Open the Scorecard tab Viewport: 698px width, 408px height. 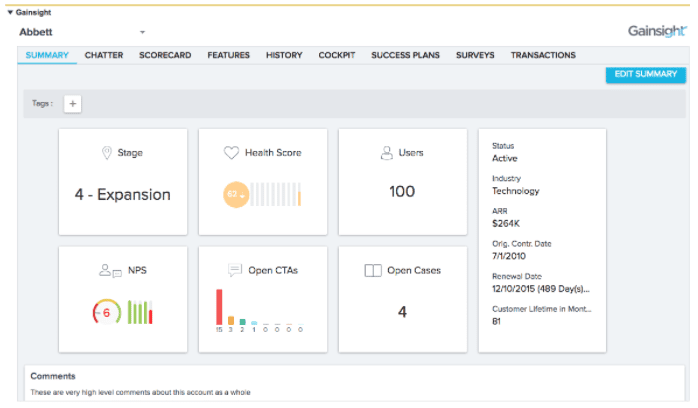tap(165, 55)
